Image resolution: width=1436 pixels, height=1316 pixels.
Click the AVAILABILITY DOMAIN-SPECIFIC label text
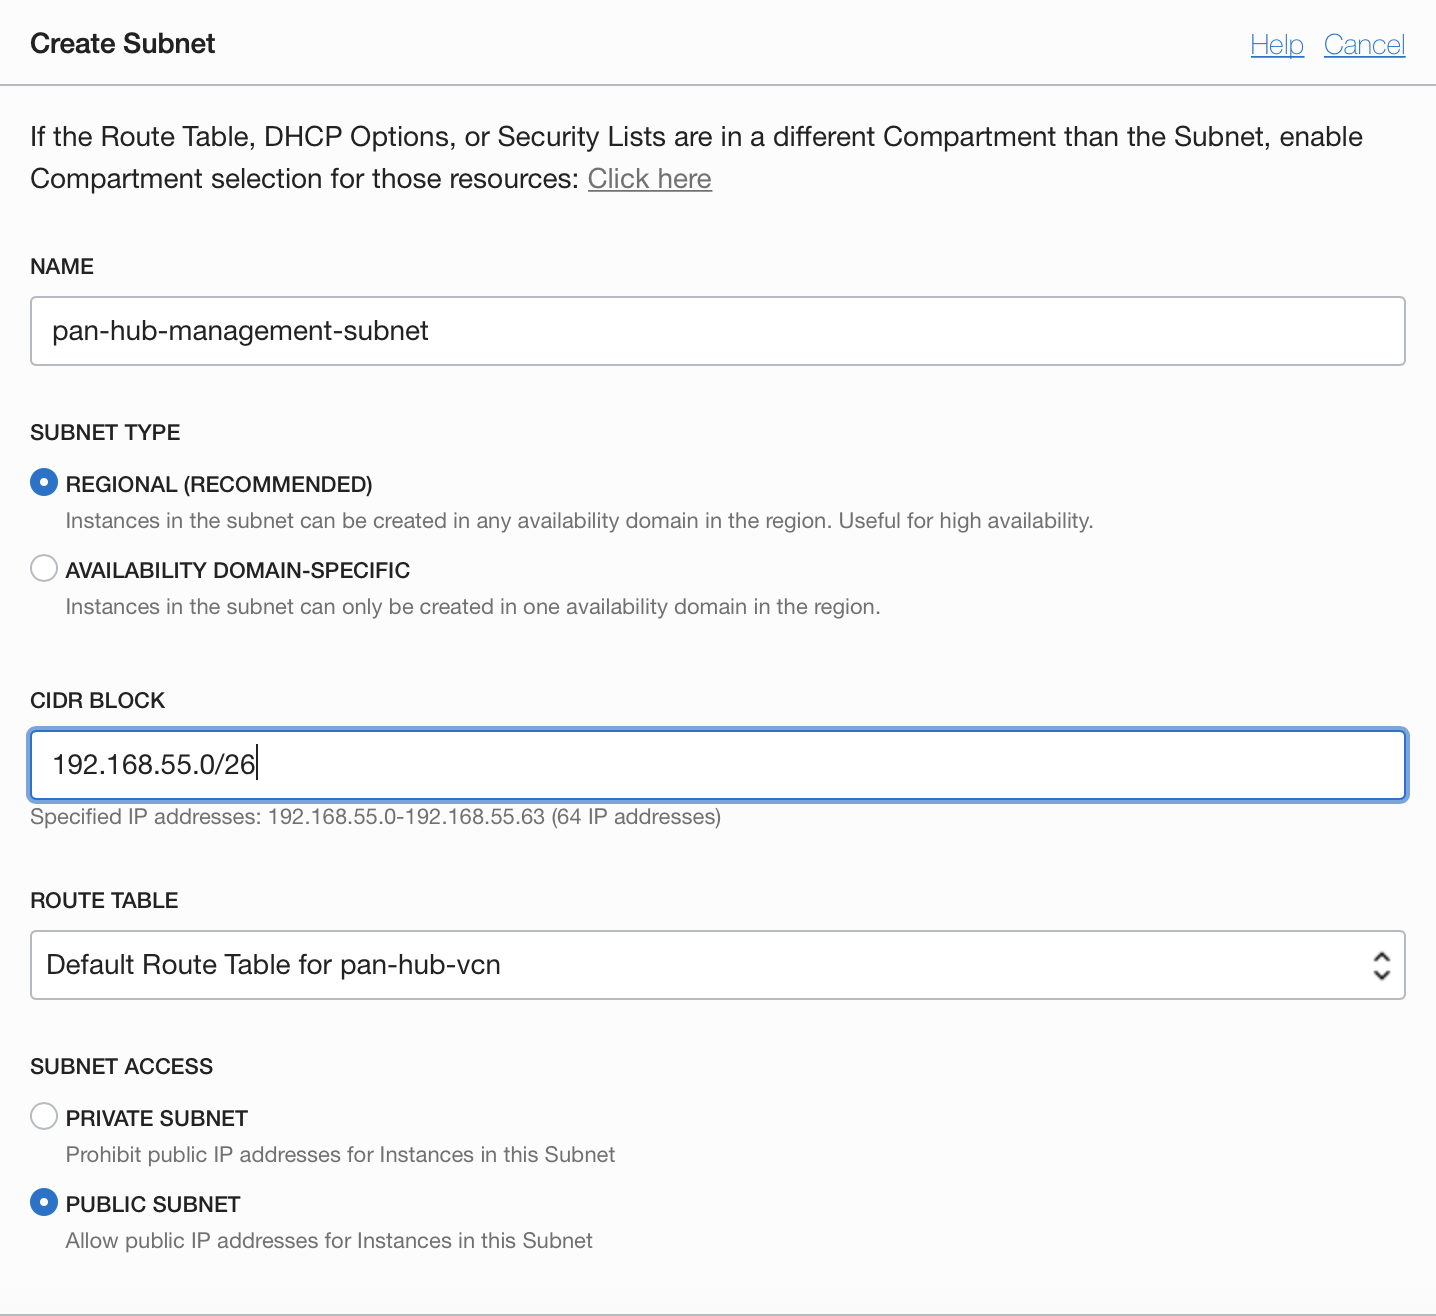pyautogui.click(x=238, y=571)
